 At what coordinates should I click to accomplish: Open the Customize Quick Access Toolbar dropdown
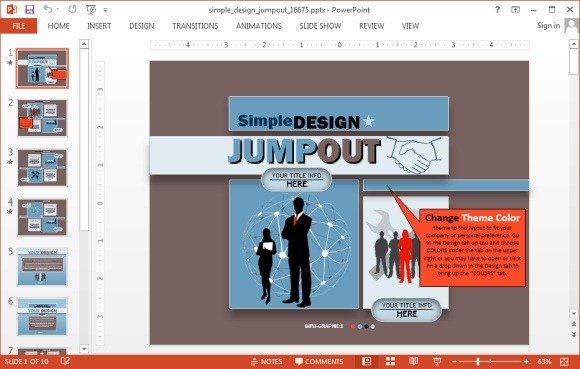pos(105,10)
